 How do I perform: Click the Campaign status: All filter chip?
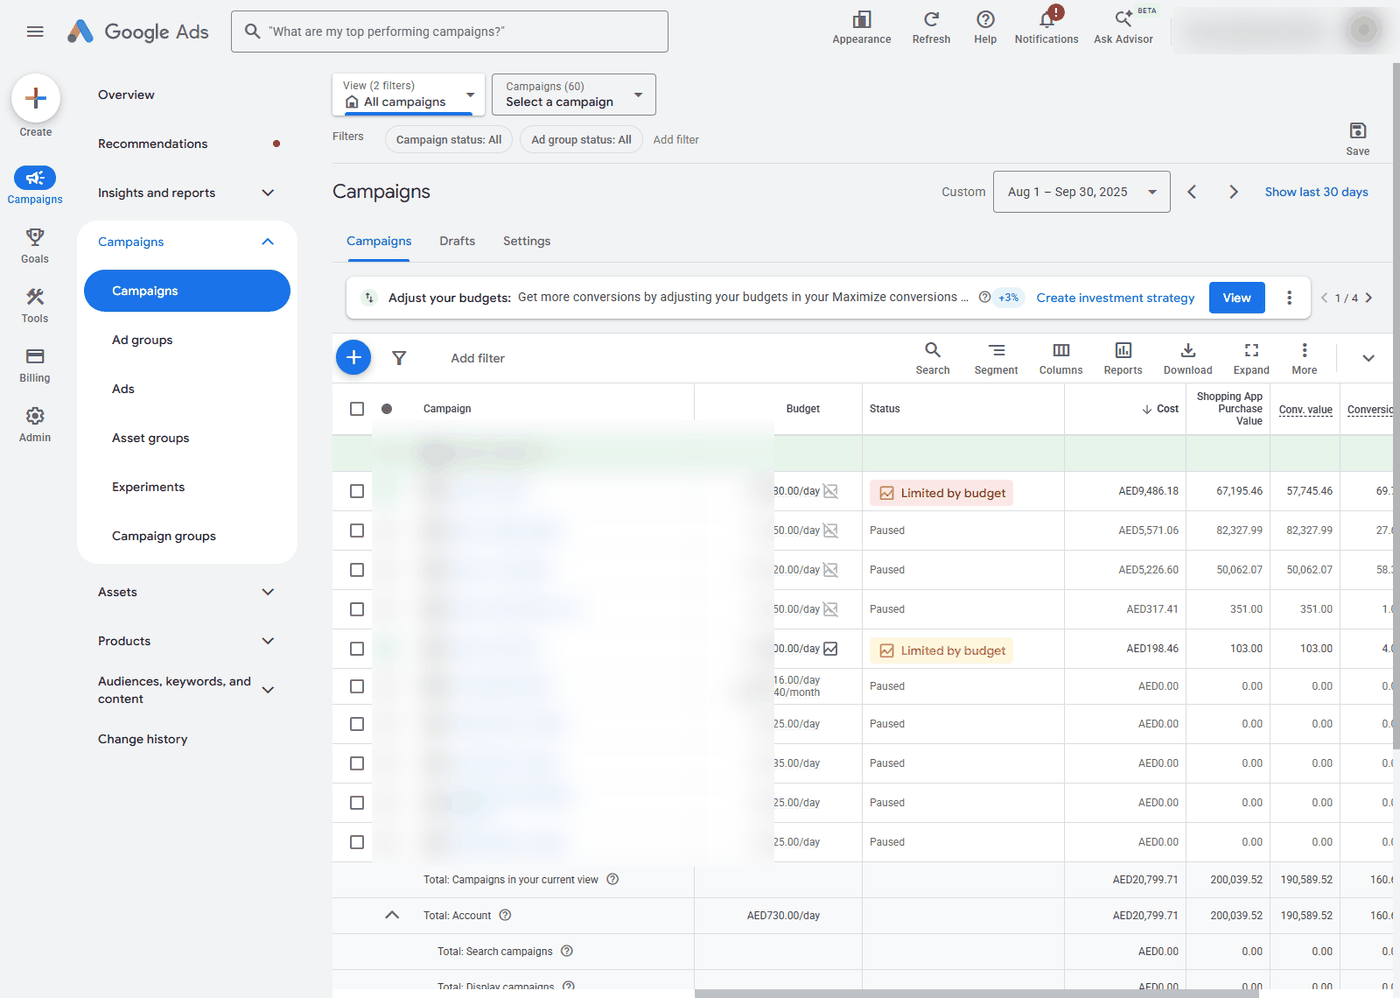point(449,140)
